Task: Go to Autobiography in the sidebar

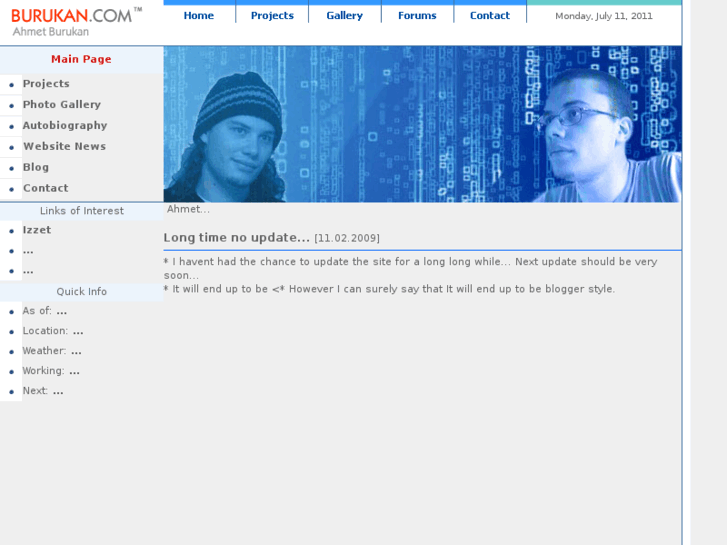Action: coord(65,125)
